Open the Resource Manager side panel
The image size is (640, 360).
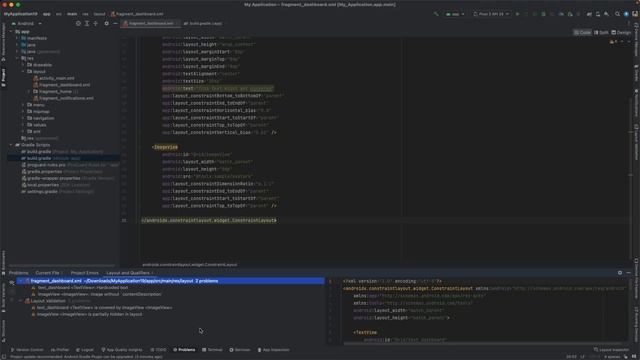tap(3, 43)
